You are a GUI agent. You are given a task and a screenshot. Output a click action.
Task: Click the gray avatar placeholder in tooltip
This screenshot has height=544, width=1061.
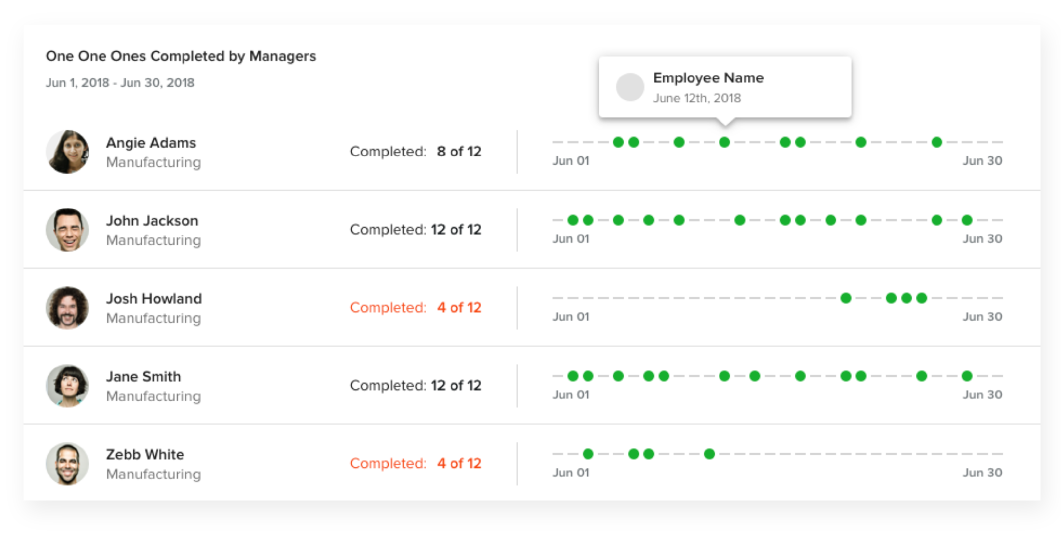pyautogui.click(x=630, y=87)
